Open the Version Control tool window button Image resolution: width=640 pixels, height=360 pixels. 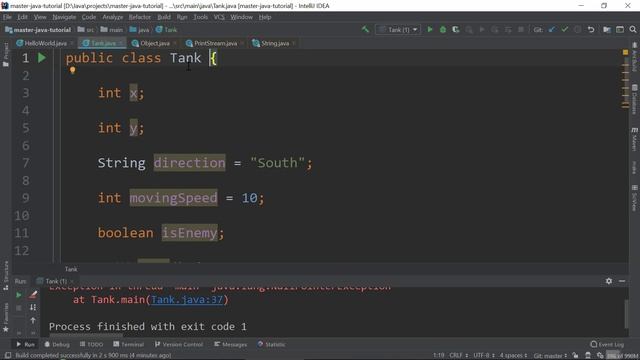(179, 344)
